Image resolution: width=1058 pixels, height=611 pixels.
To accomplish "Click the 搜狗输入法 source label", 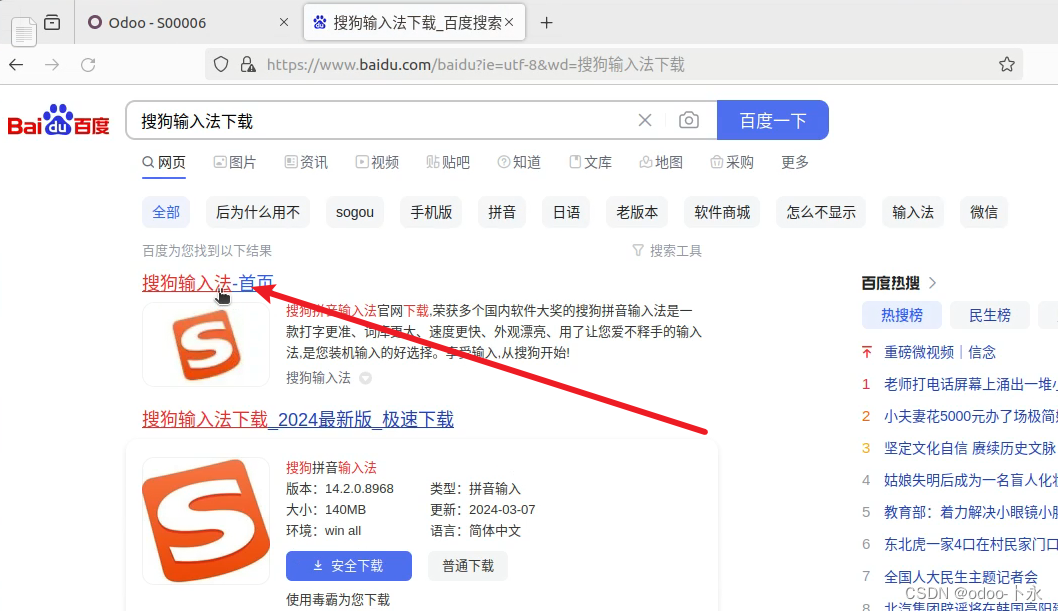I will pyautogui.click(x=318, y=378).
